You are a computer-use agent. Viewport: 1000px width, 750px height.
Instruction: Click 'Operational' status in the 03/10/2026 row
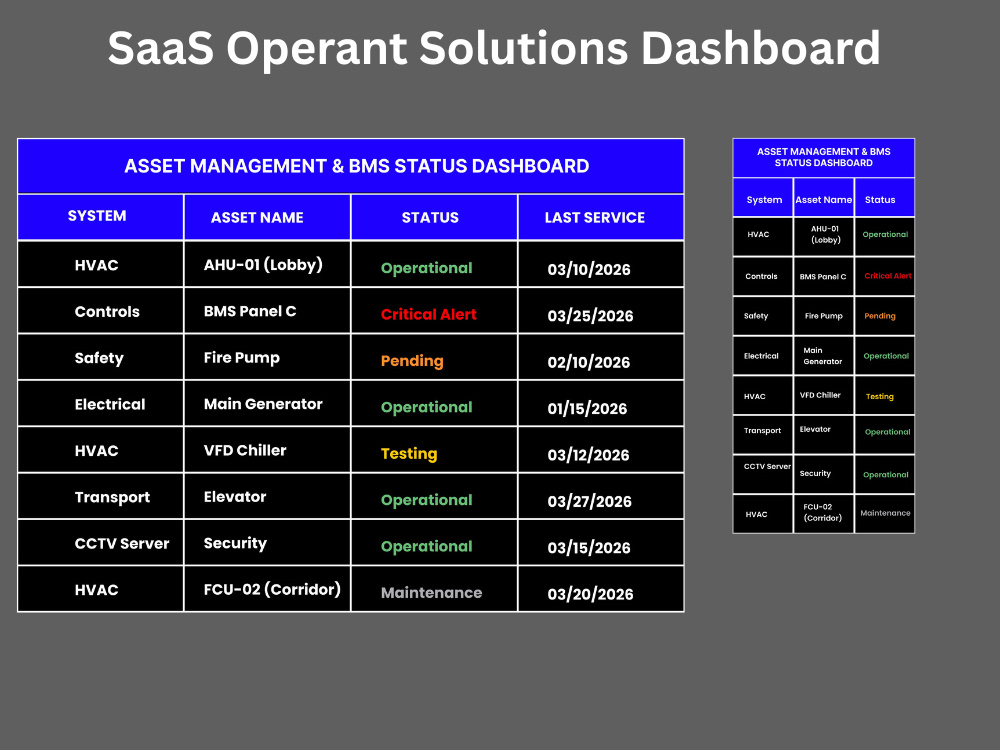coord(426,268)
